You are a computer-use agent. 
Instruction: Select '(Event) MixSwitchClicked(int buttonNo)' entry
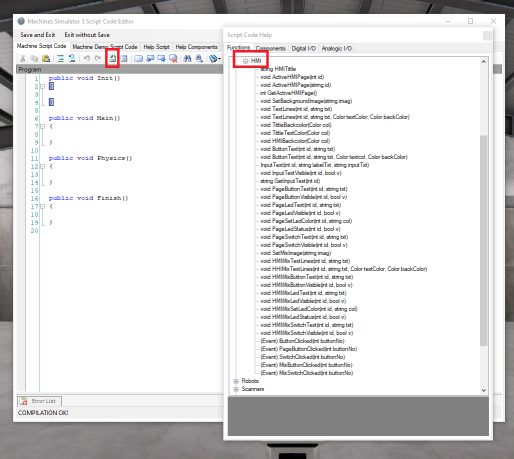pyautogui.click(x=307, y=373)
